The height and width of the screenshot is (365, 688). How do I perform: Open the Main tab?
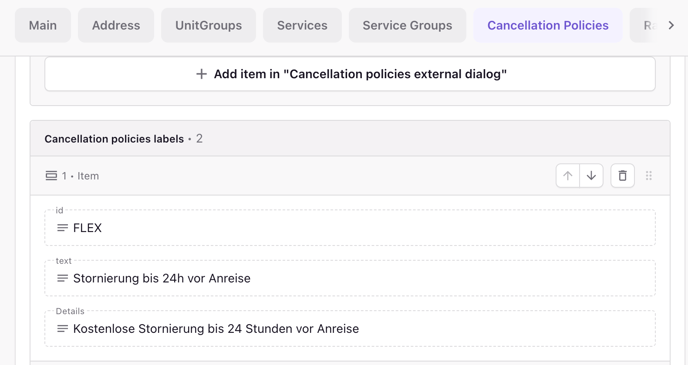(43, 25)
